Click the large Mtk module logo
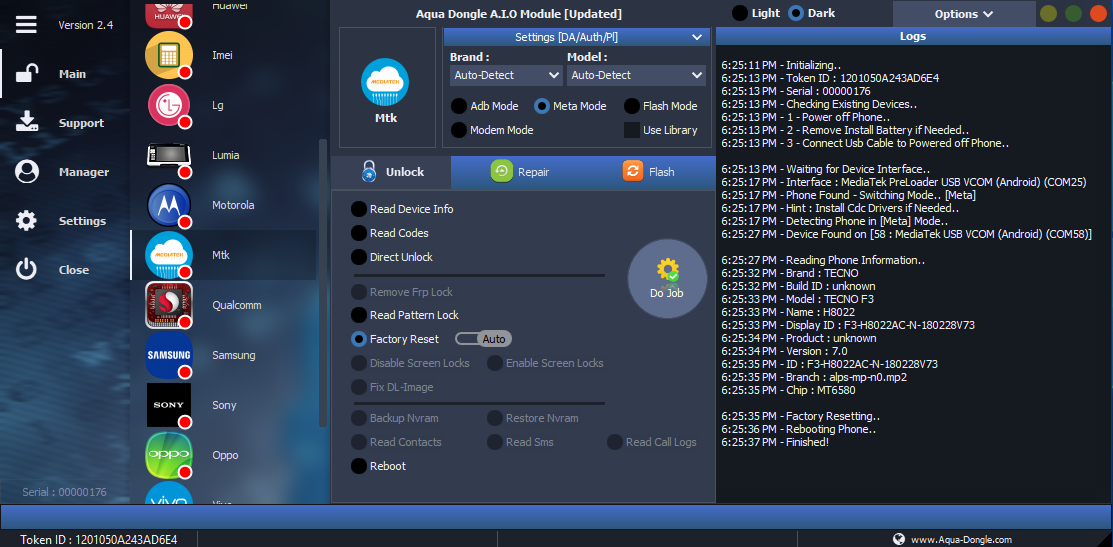Screen dimensions: 1113x547 [x=385, y=82]
